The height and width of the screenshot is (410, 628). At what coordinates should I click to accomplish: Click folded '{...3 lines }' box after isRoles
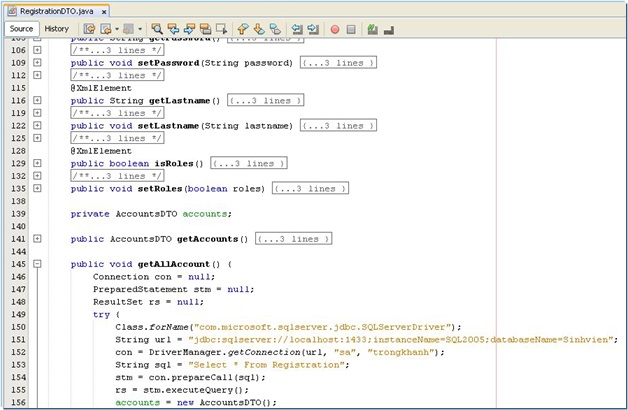tap(249, 163)
